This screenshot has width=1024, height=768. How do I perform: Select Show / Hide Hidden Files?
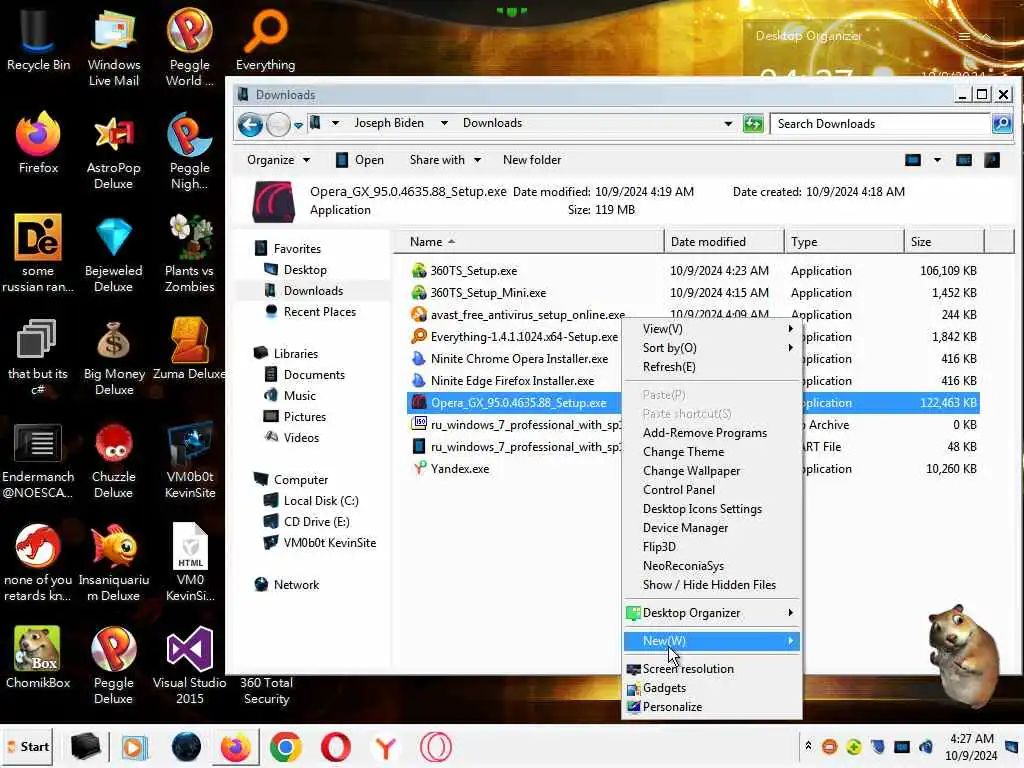[x=712, y=584]
